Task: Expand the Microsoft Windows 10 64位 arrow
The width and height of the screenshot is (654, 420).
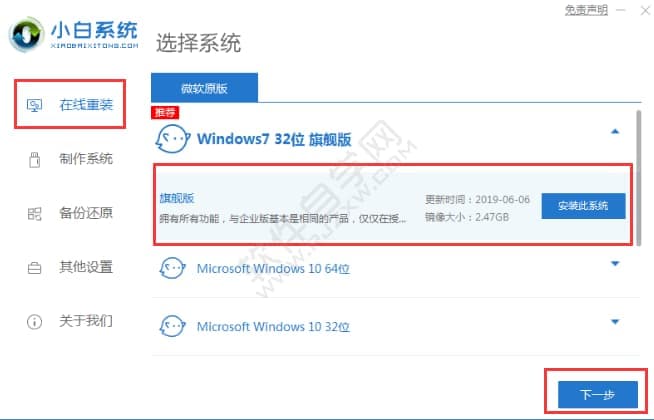Action: coord(615,264)
